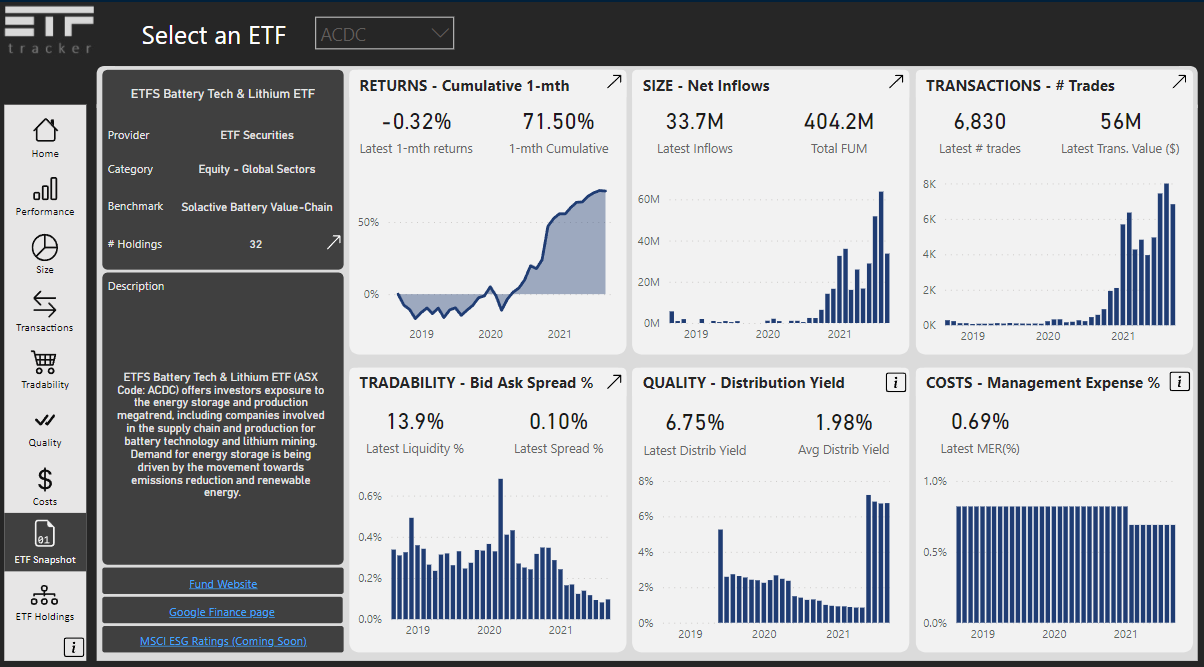Click the 0.10% Latest Spread value
1204x667 pixels.
click(559, 422)
